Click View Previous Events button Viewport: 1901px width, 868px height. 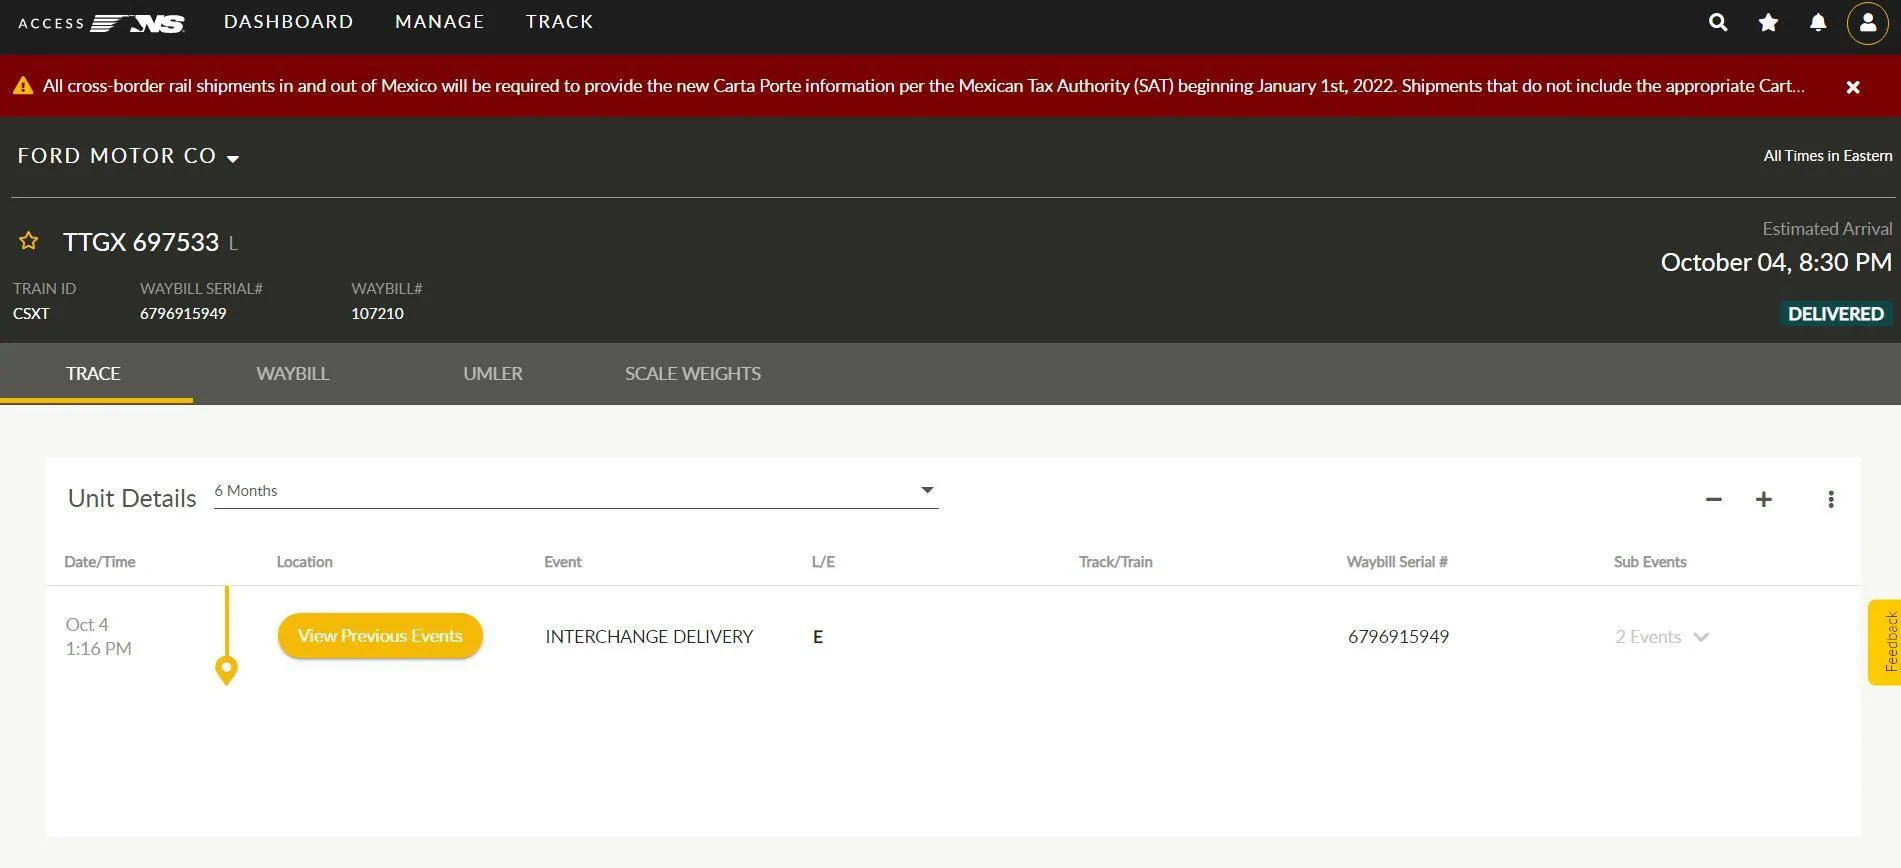(380, 636)
